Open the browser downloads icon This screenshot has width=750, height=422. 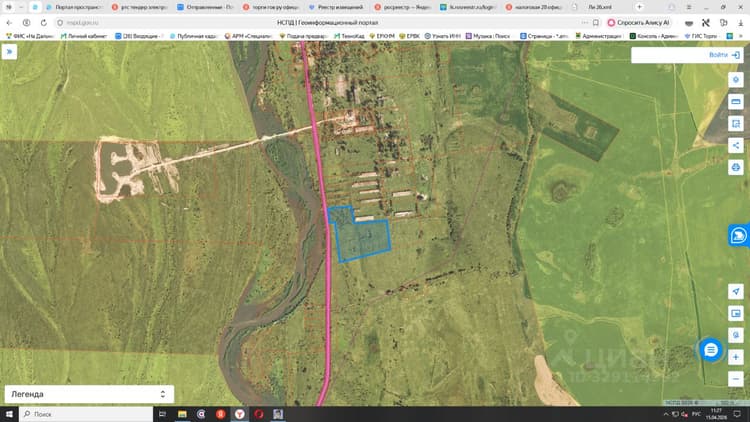(741, 22)
